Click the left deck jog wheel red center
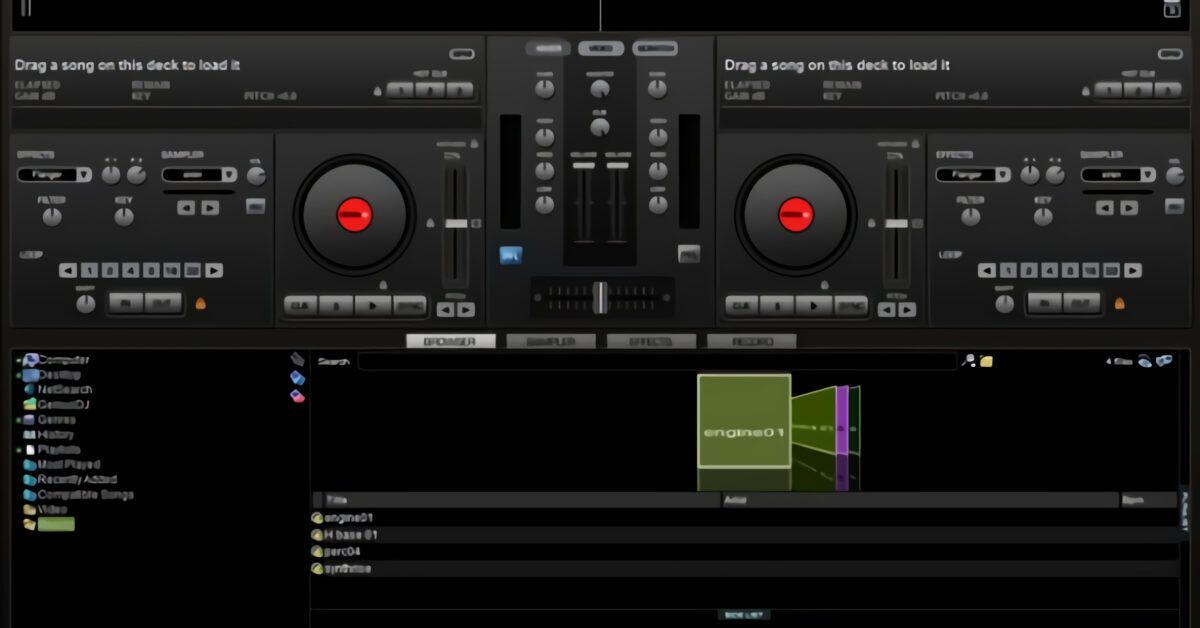This screenshot has width=1200, height=628. pos(354,214)
